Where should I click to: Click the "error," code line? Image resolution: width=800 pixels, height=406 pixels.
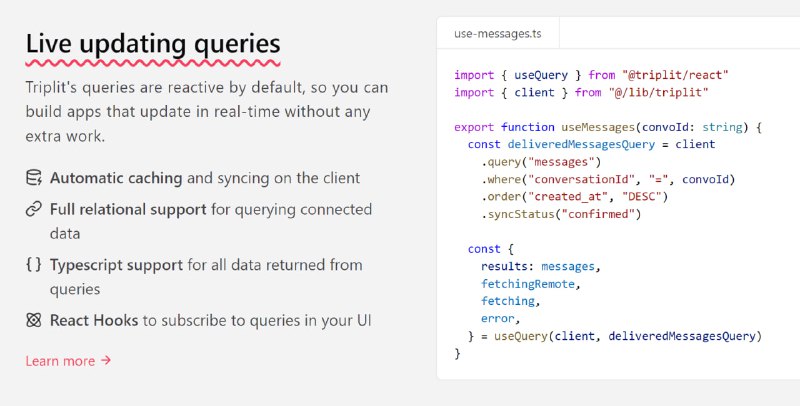tap(500, 318)
